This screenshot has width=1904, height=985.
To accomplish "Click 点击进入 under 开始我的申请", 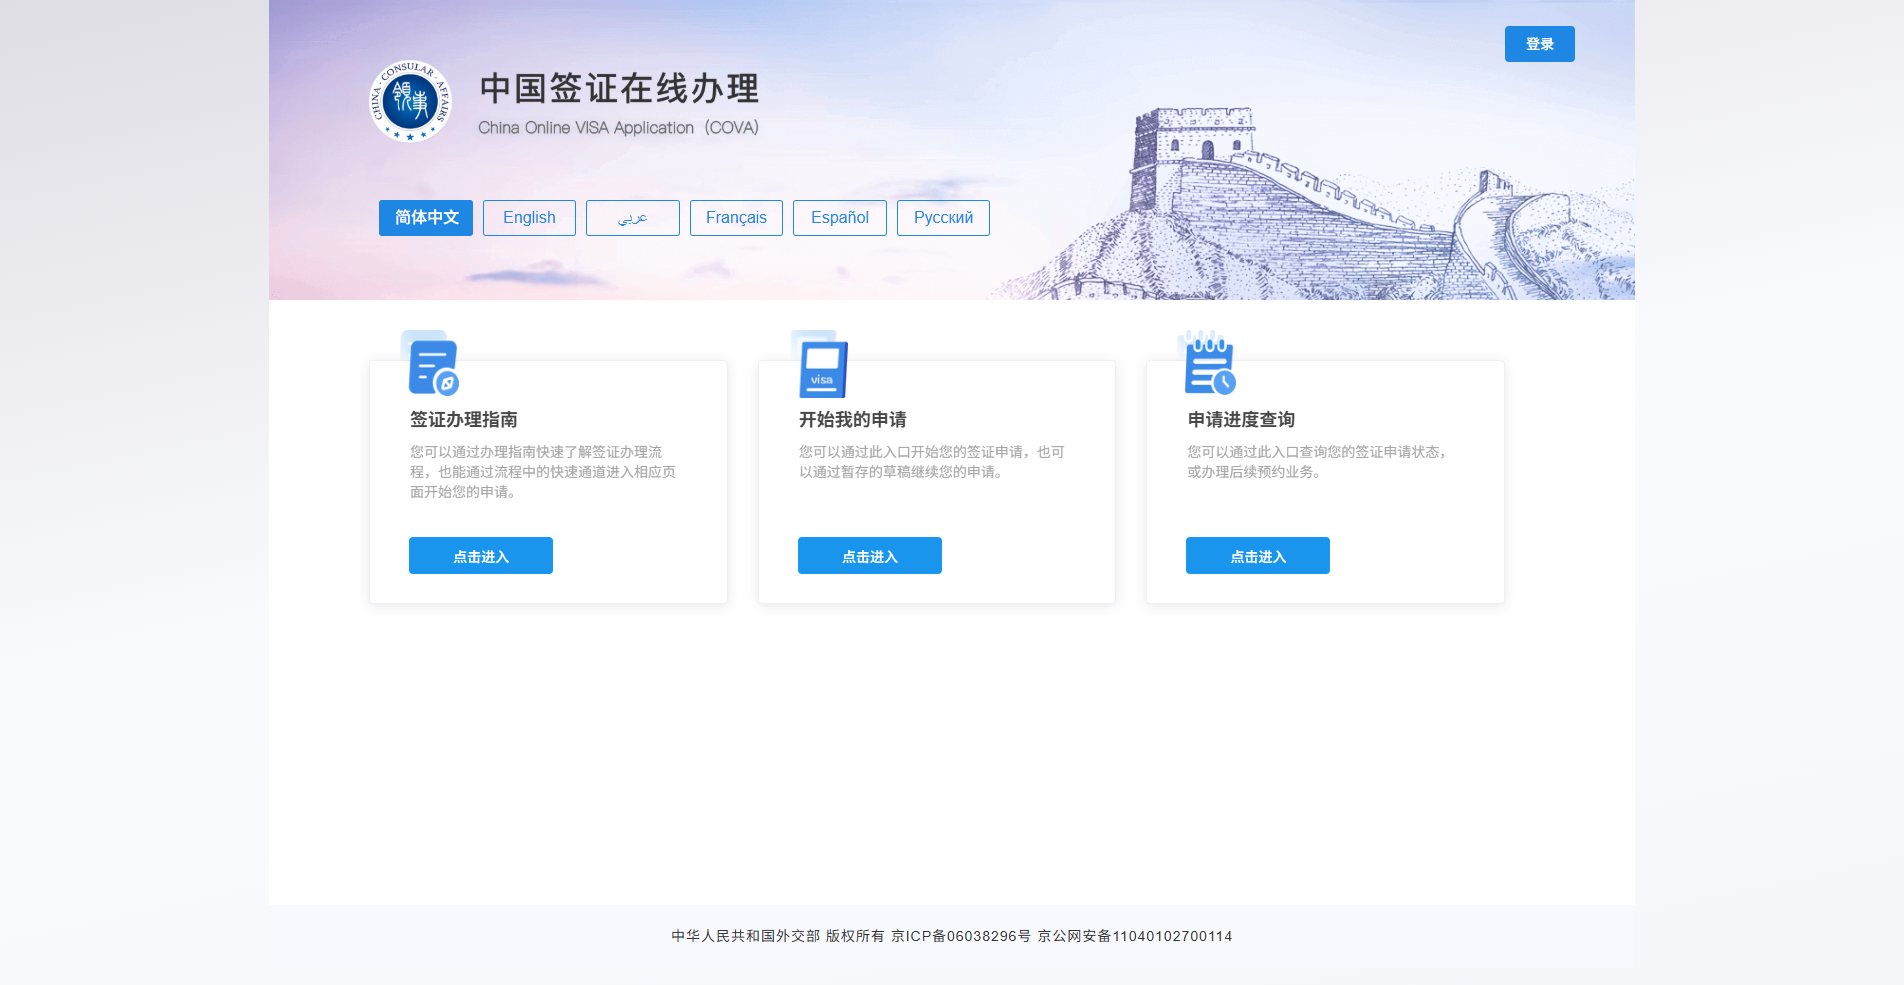I will click(x=869, y=555).
